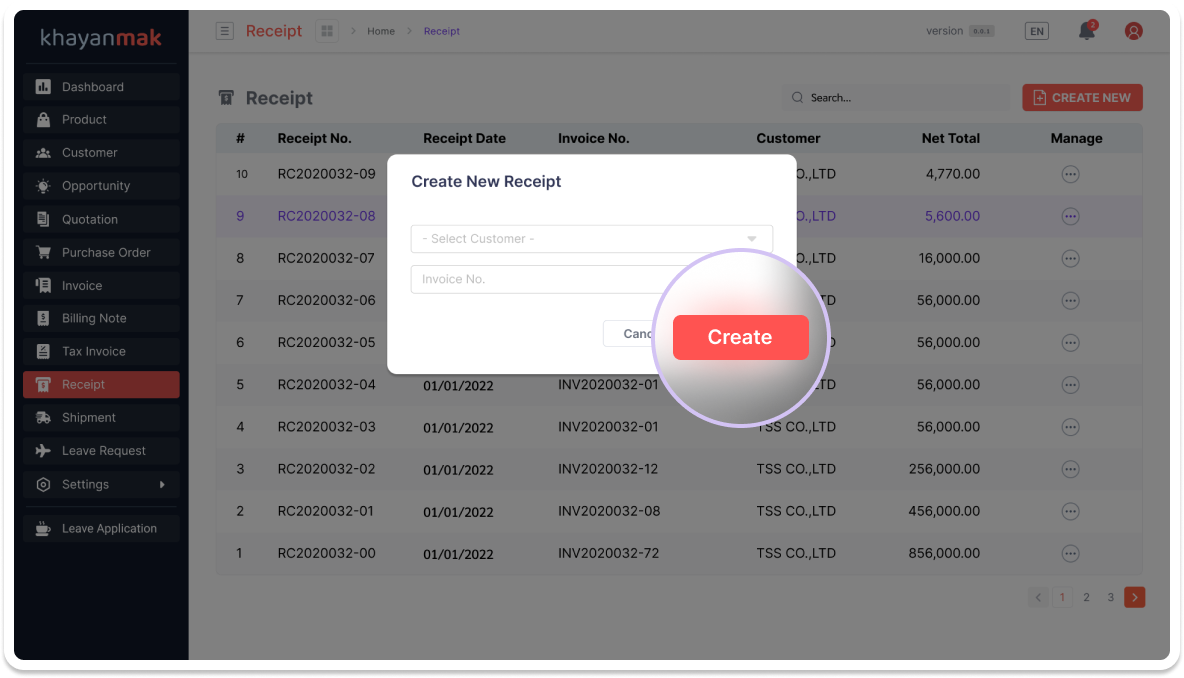Switch language using the EN selector
Screen dimensions: 1184x678
1037,31
